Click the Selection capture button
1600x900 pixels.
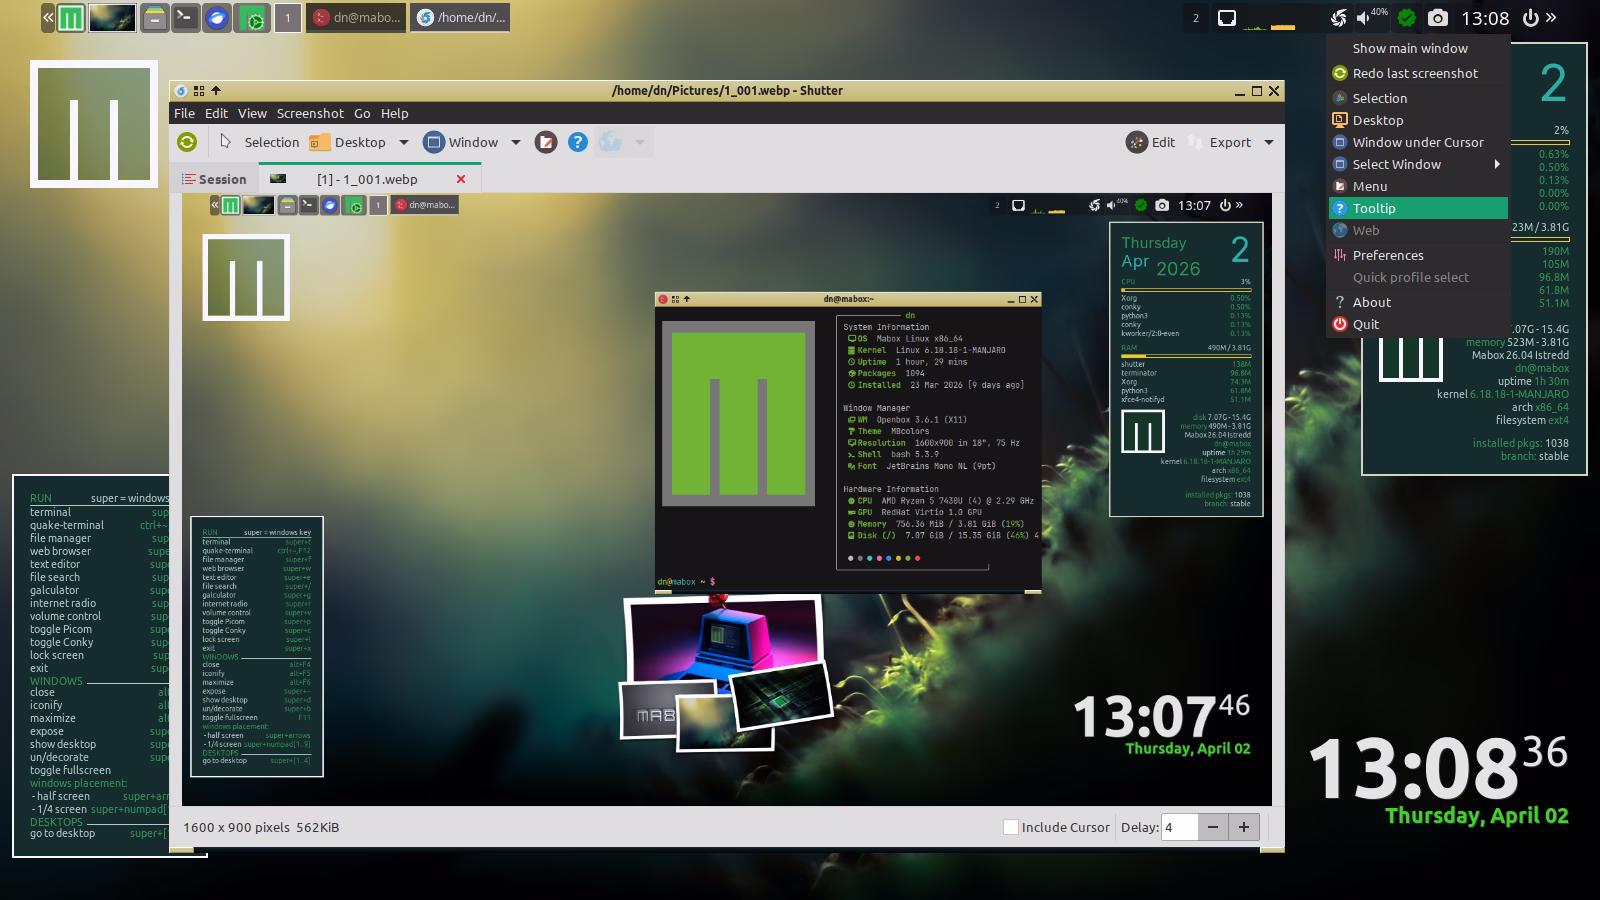[259, 142]
